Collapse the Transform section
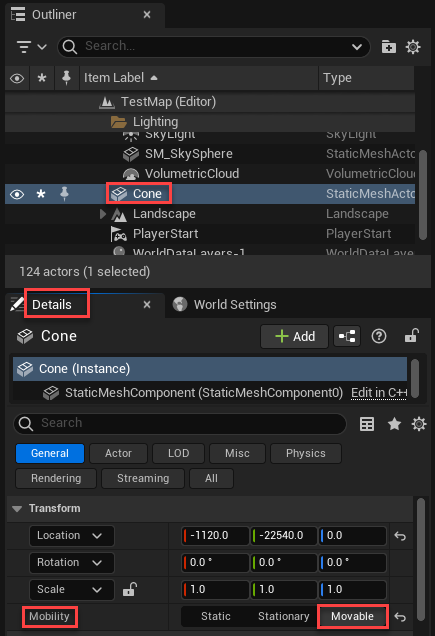 click(x=17, y=509)
